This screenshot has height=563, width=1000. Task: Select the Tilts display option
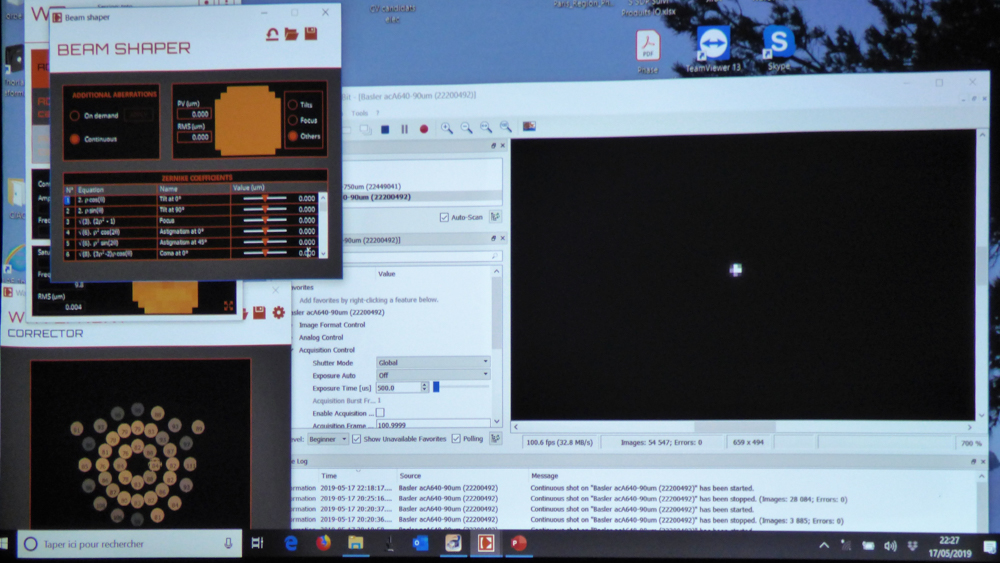293,105
